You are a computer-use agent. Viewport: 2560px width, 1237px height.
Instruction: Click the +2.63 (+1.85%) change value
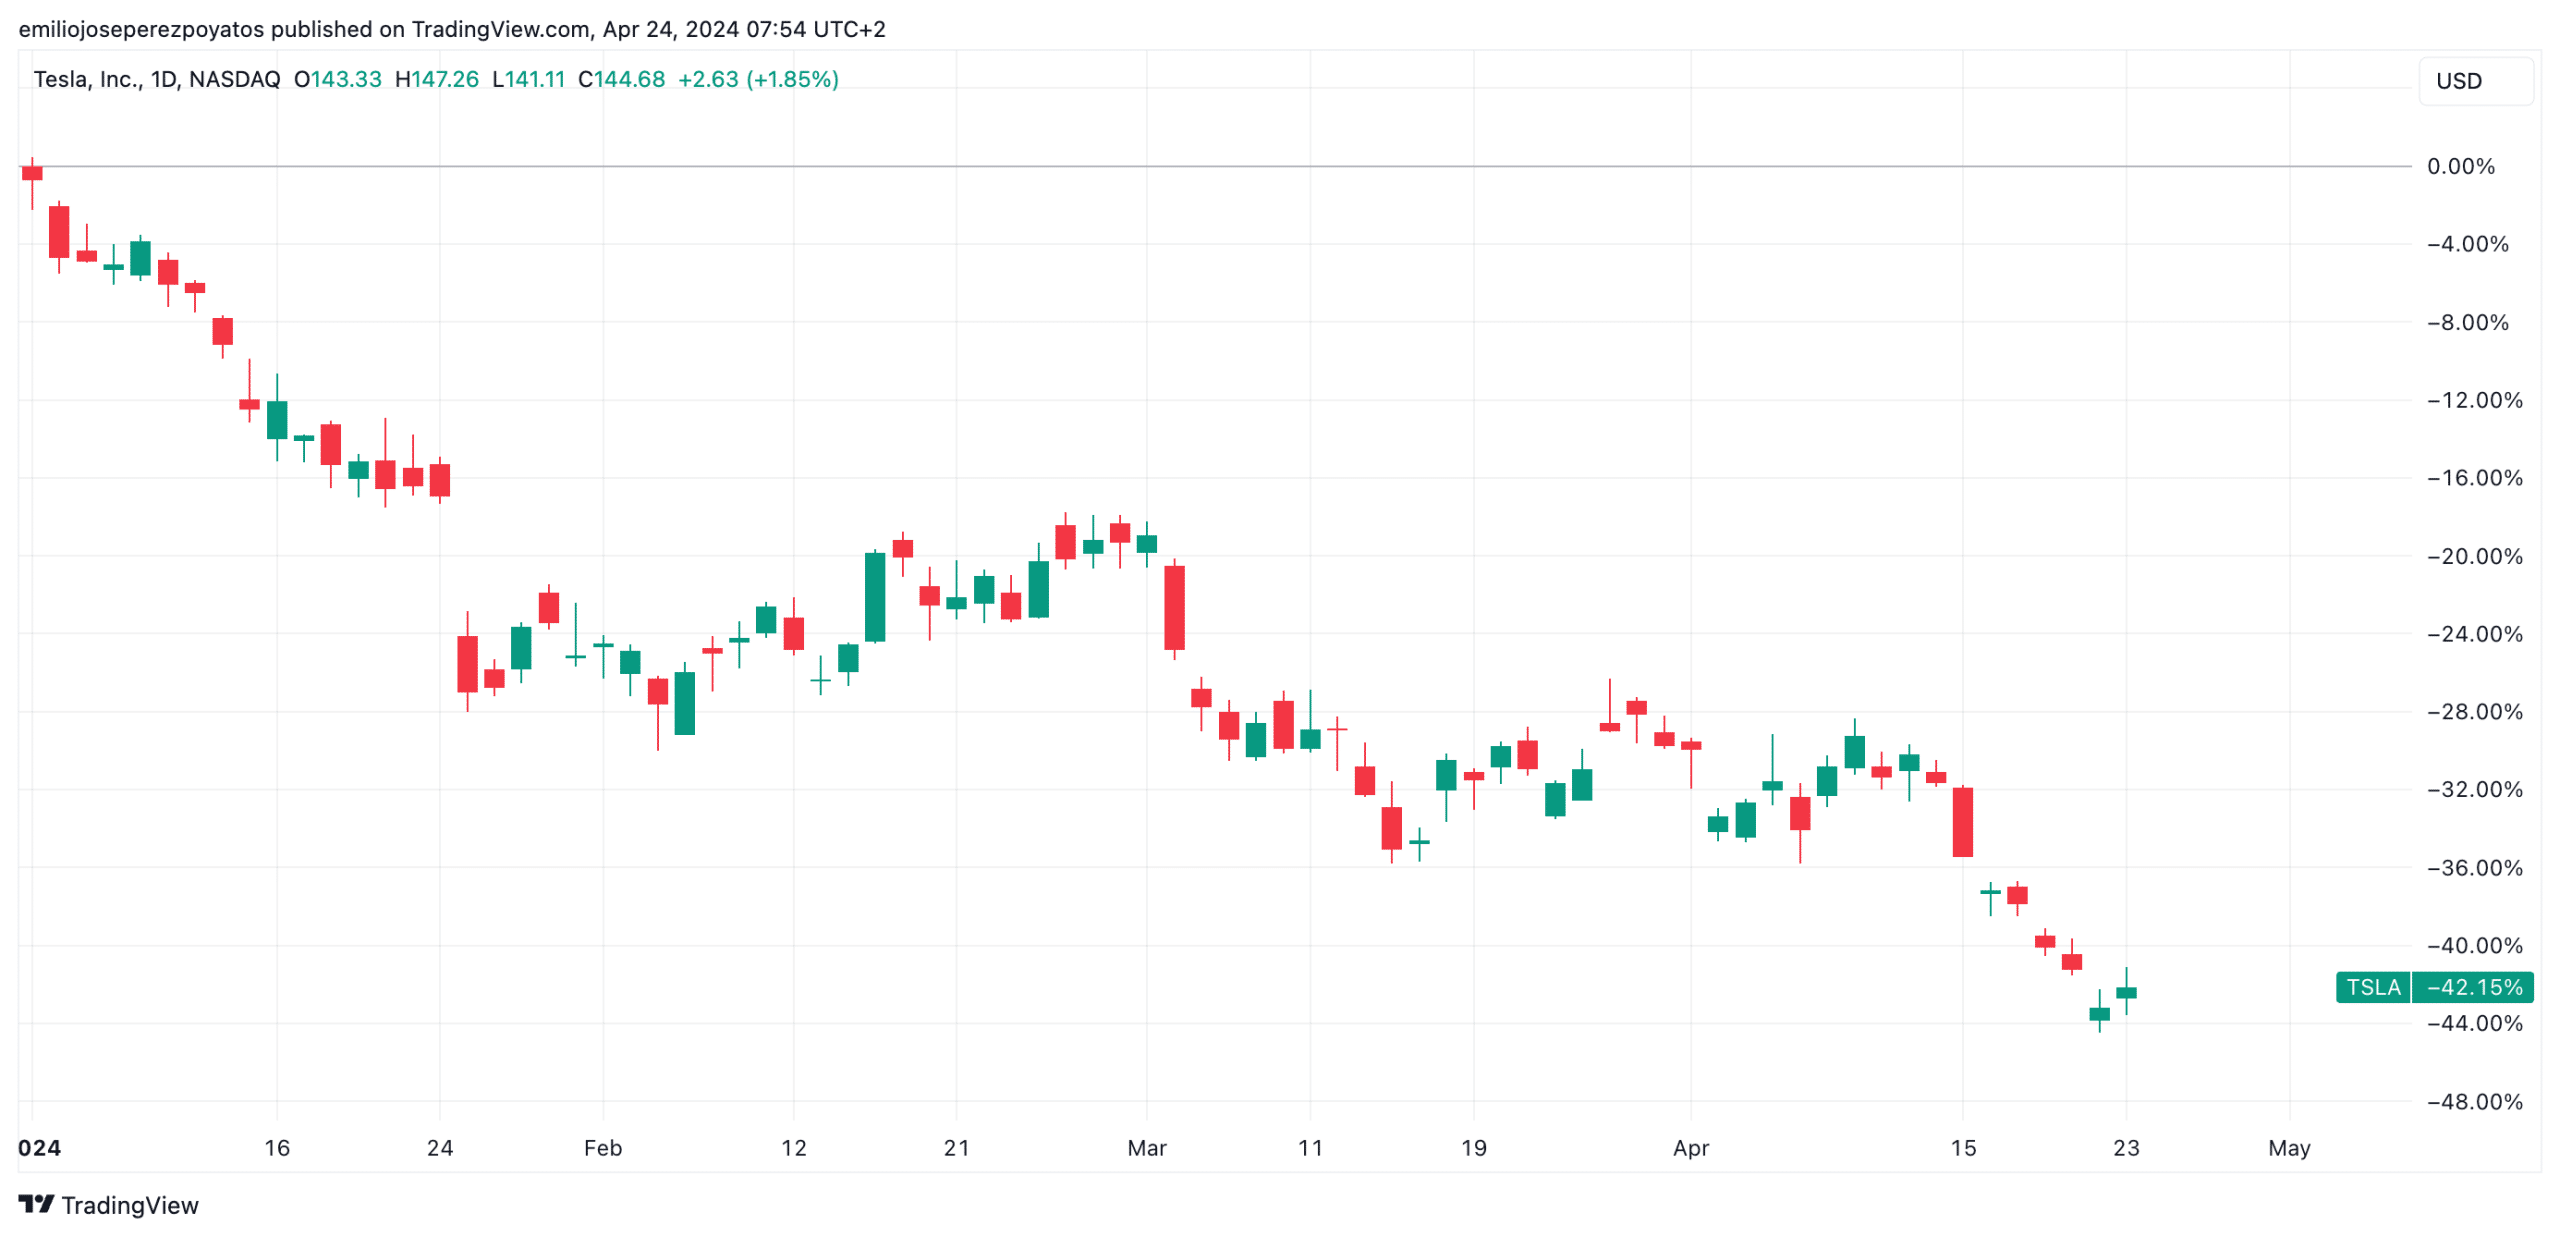coord(757,79)
